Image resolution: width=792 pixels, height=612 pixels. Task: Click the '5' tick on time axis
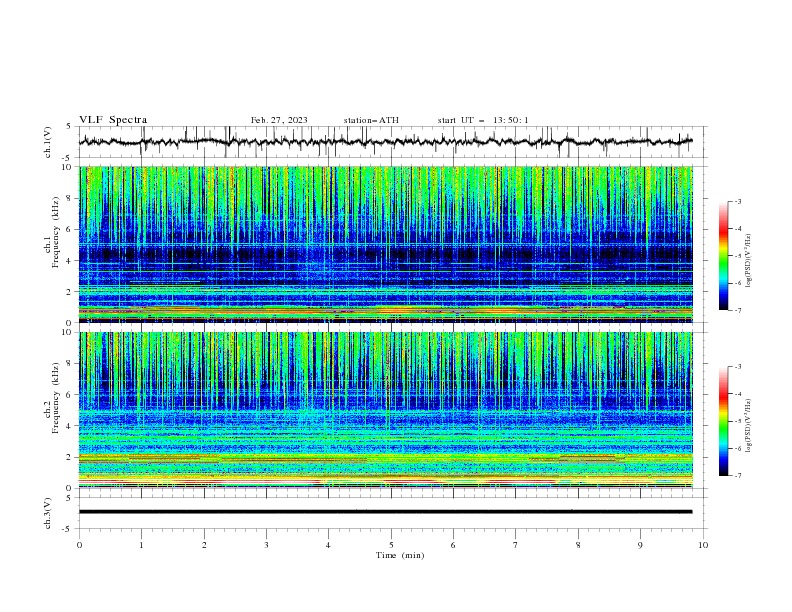(391, 545)
